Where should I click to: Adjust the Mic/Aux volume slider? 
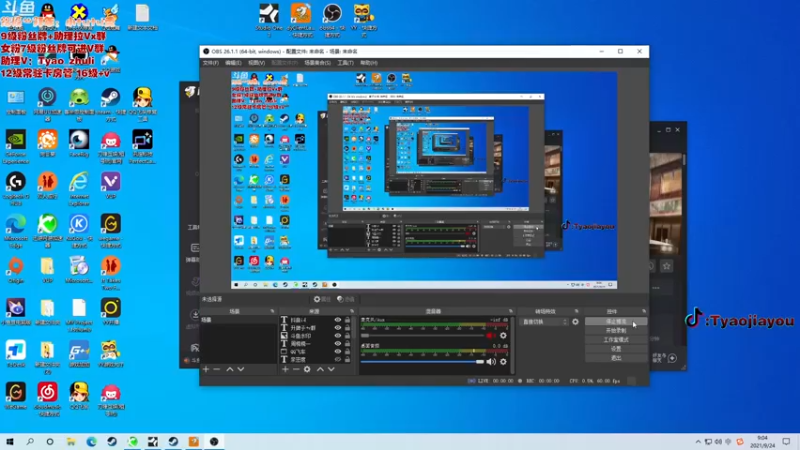(x=422, y=336)
